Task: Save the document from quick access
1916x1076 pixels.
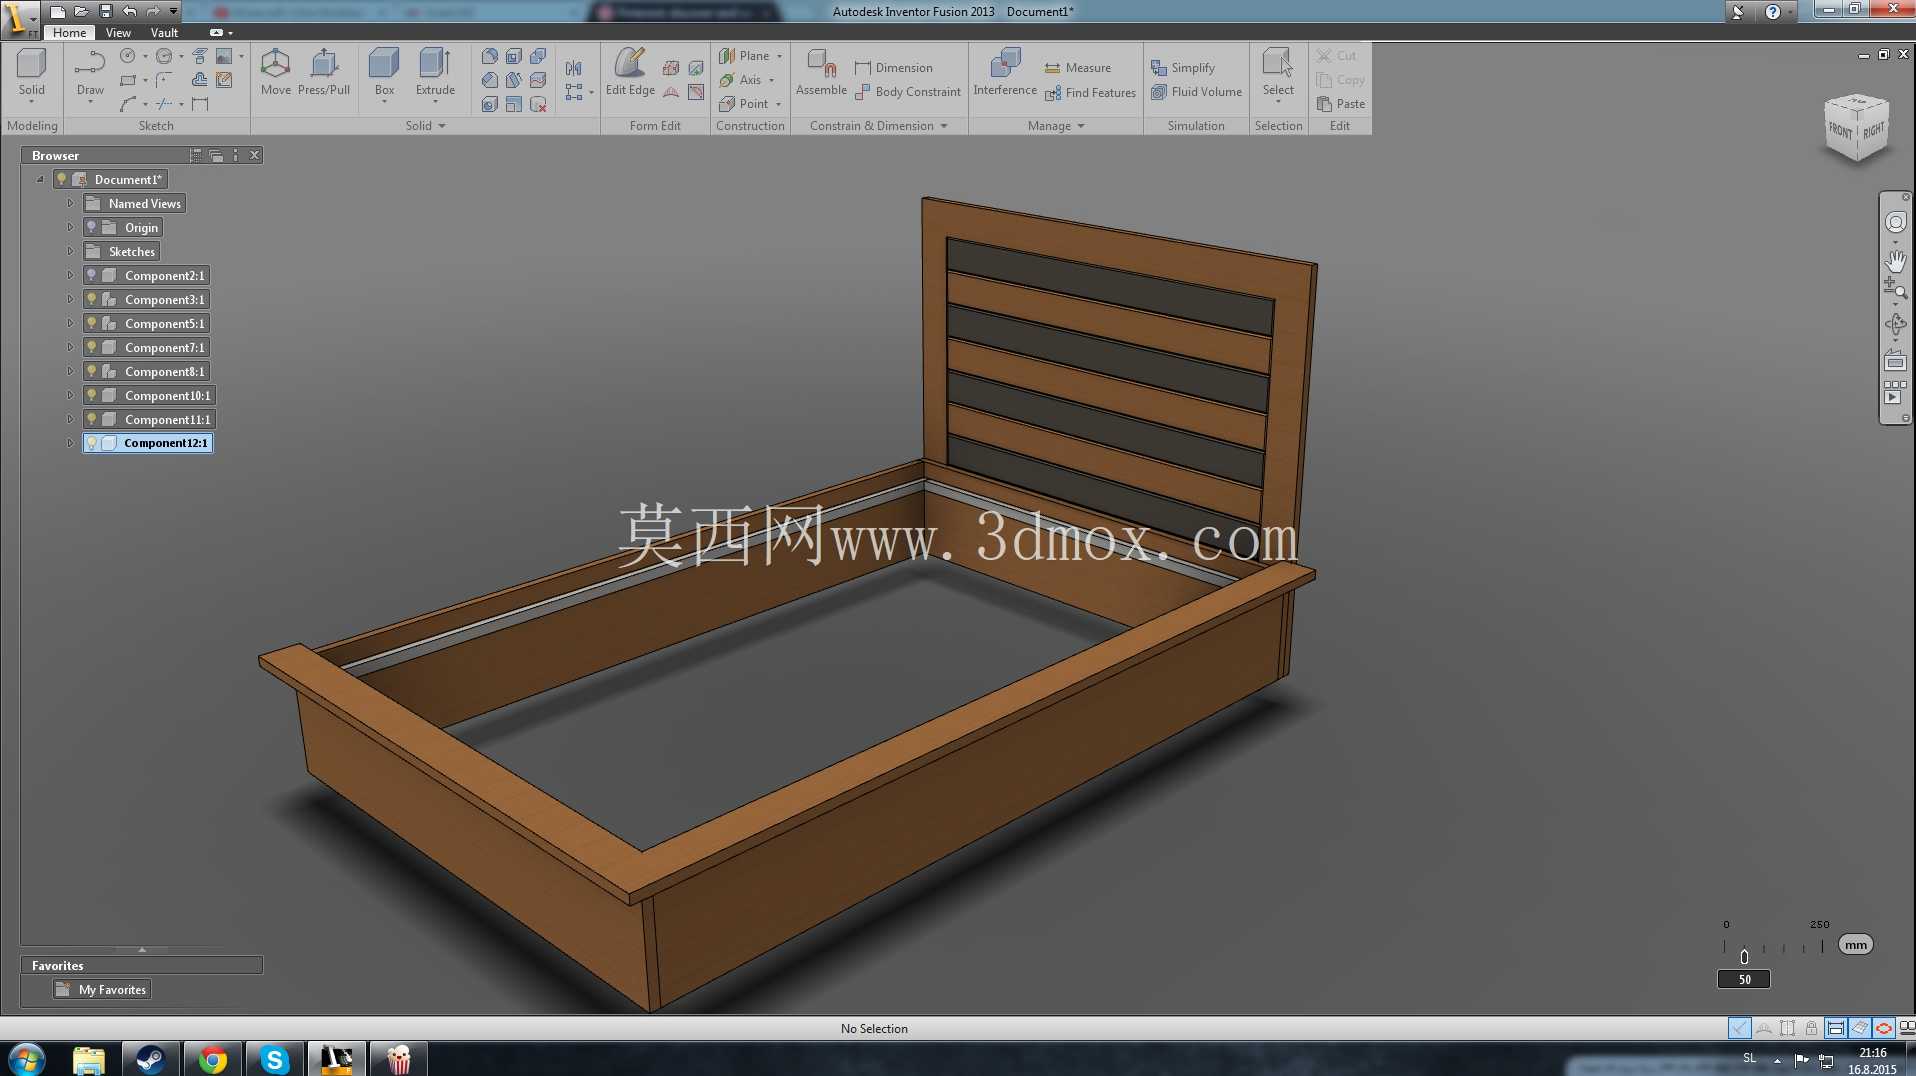Action: click(x=106, y=11)
